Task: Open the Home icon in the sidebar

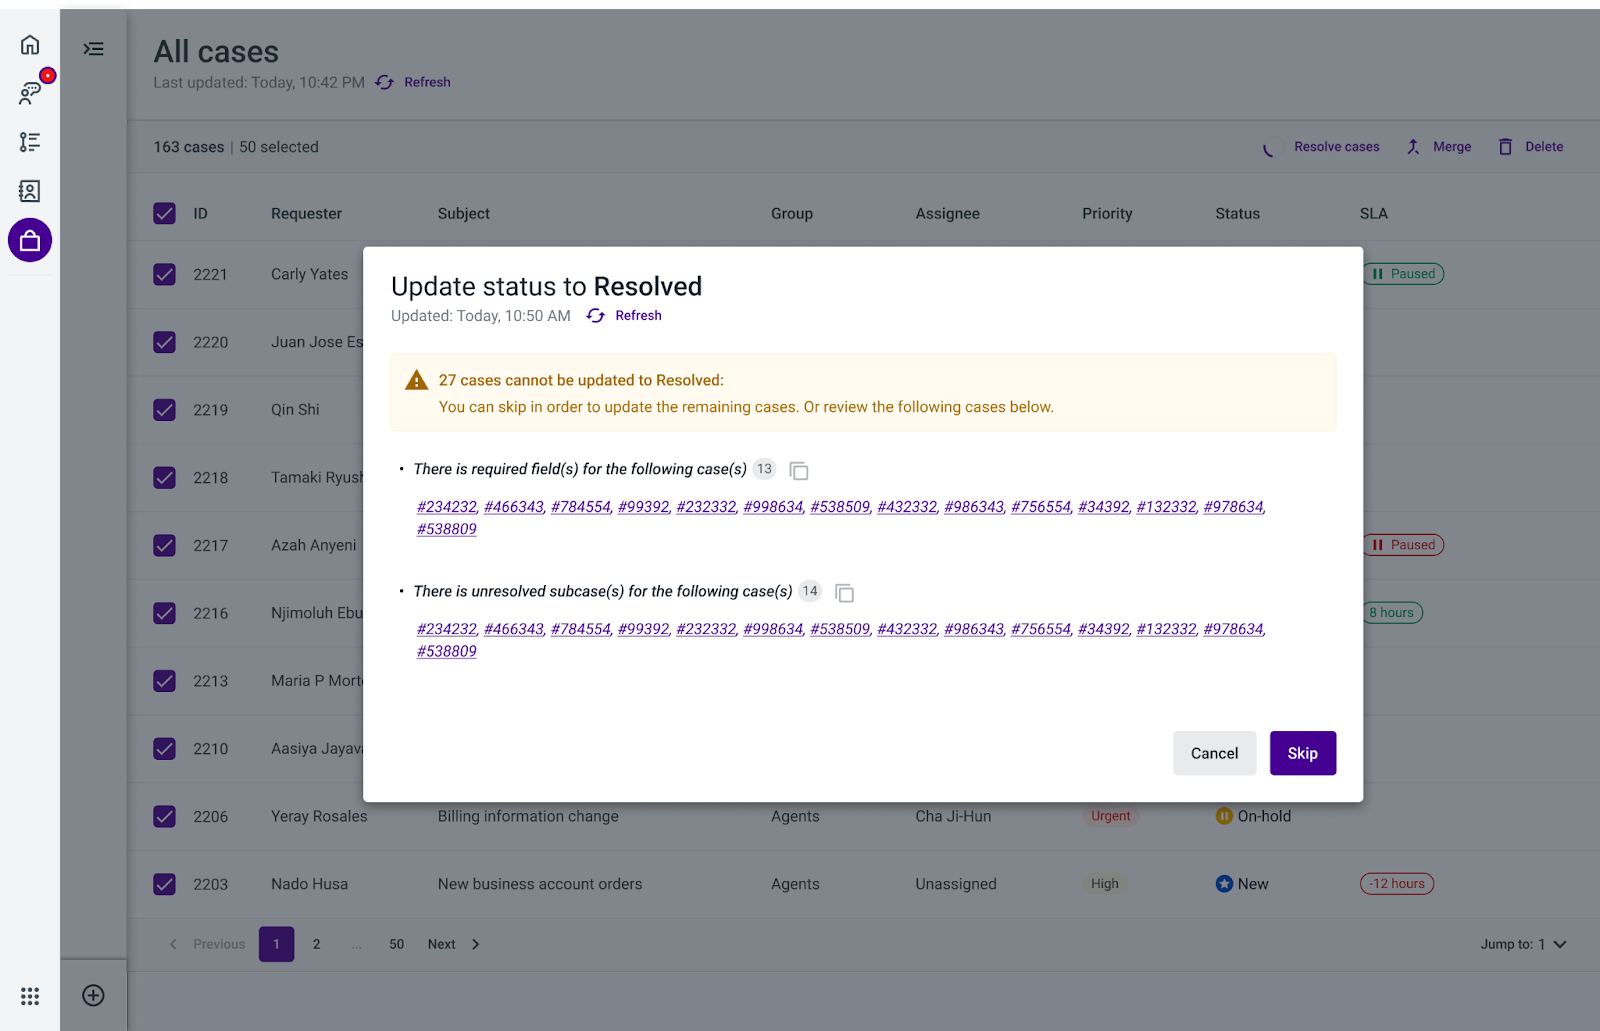Action: (x=29, y=44)
